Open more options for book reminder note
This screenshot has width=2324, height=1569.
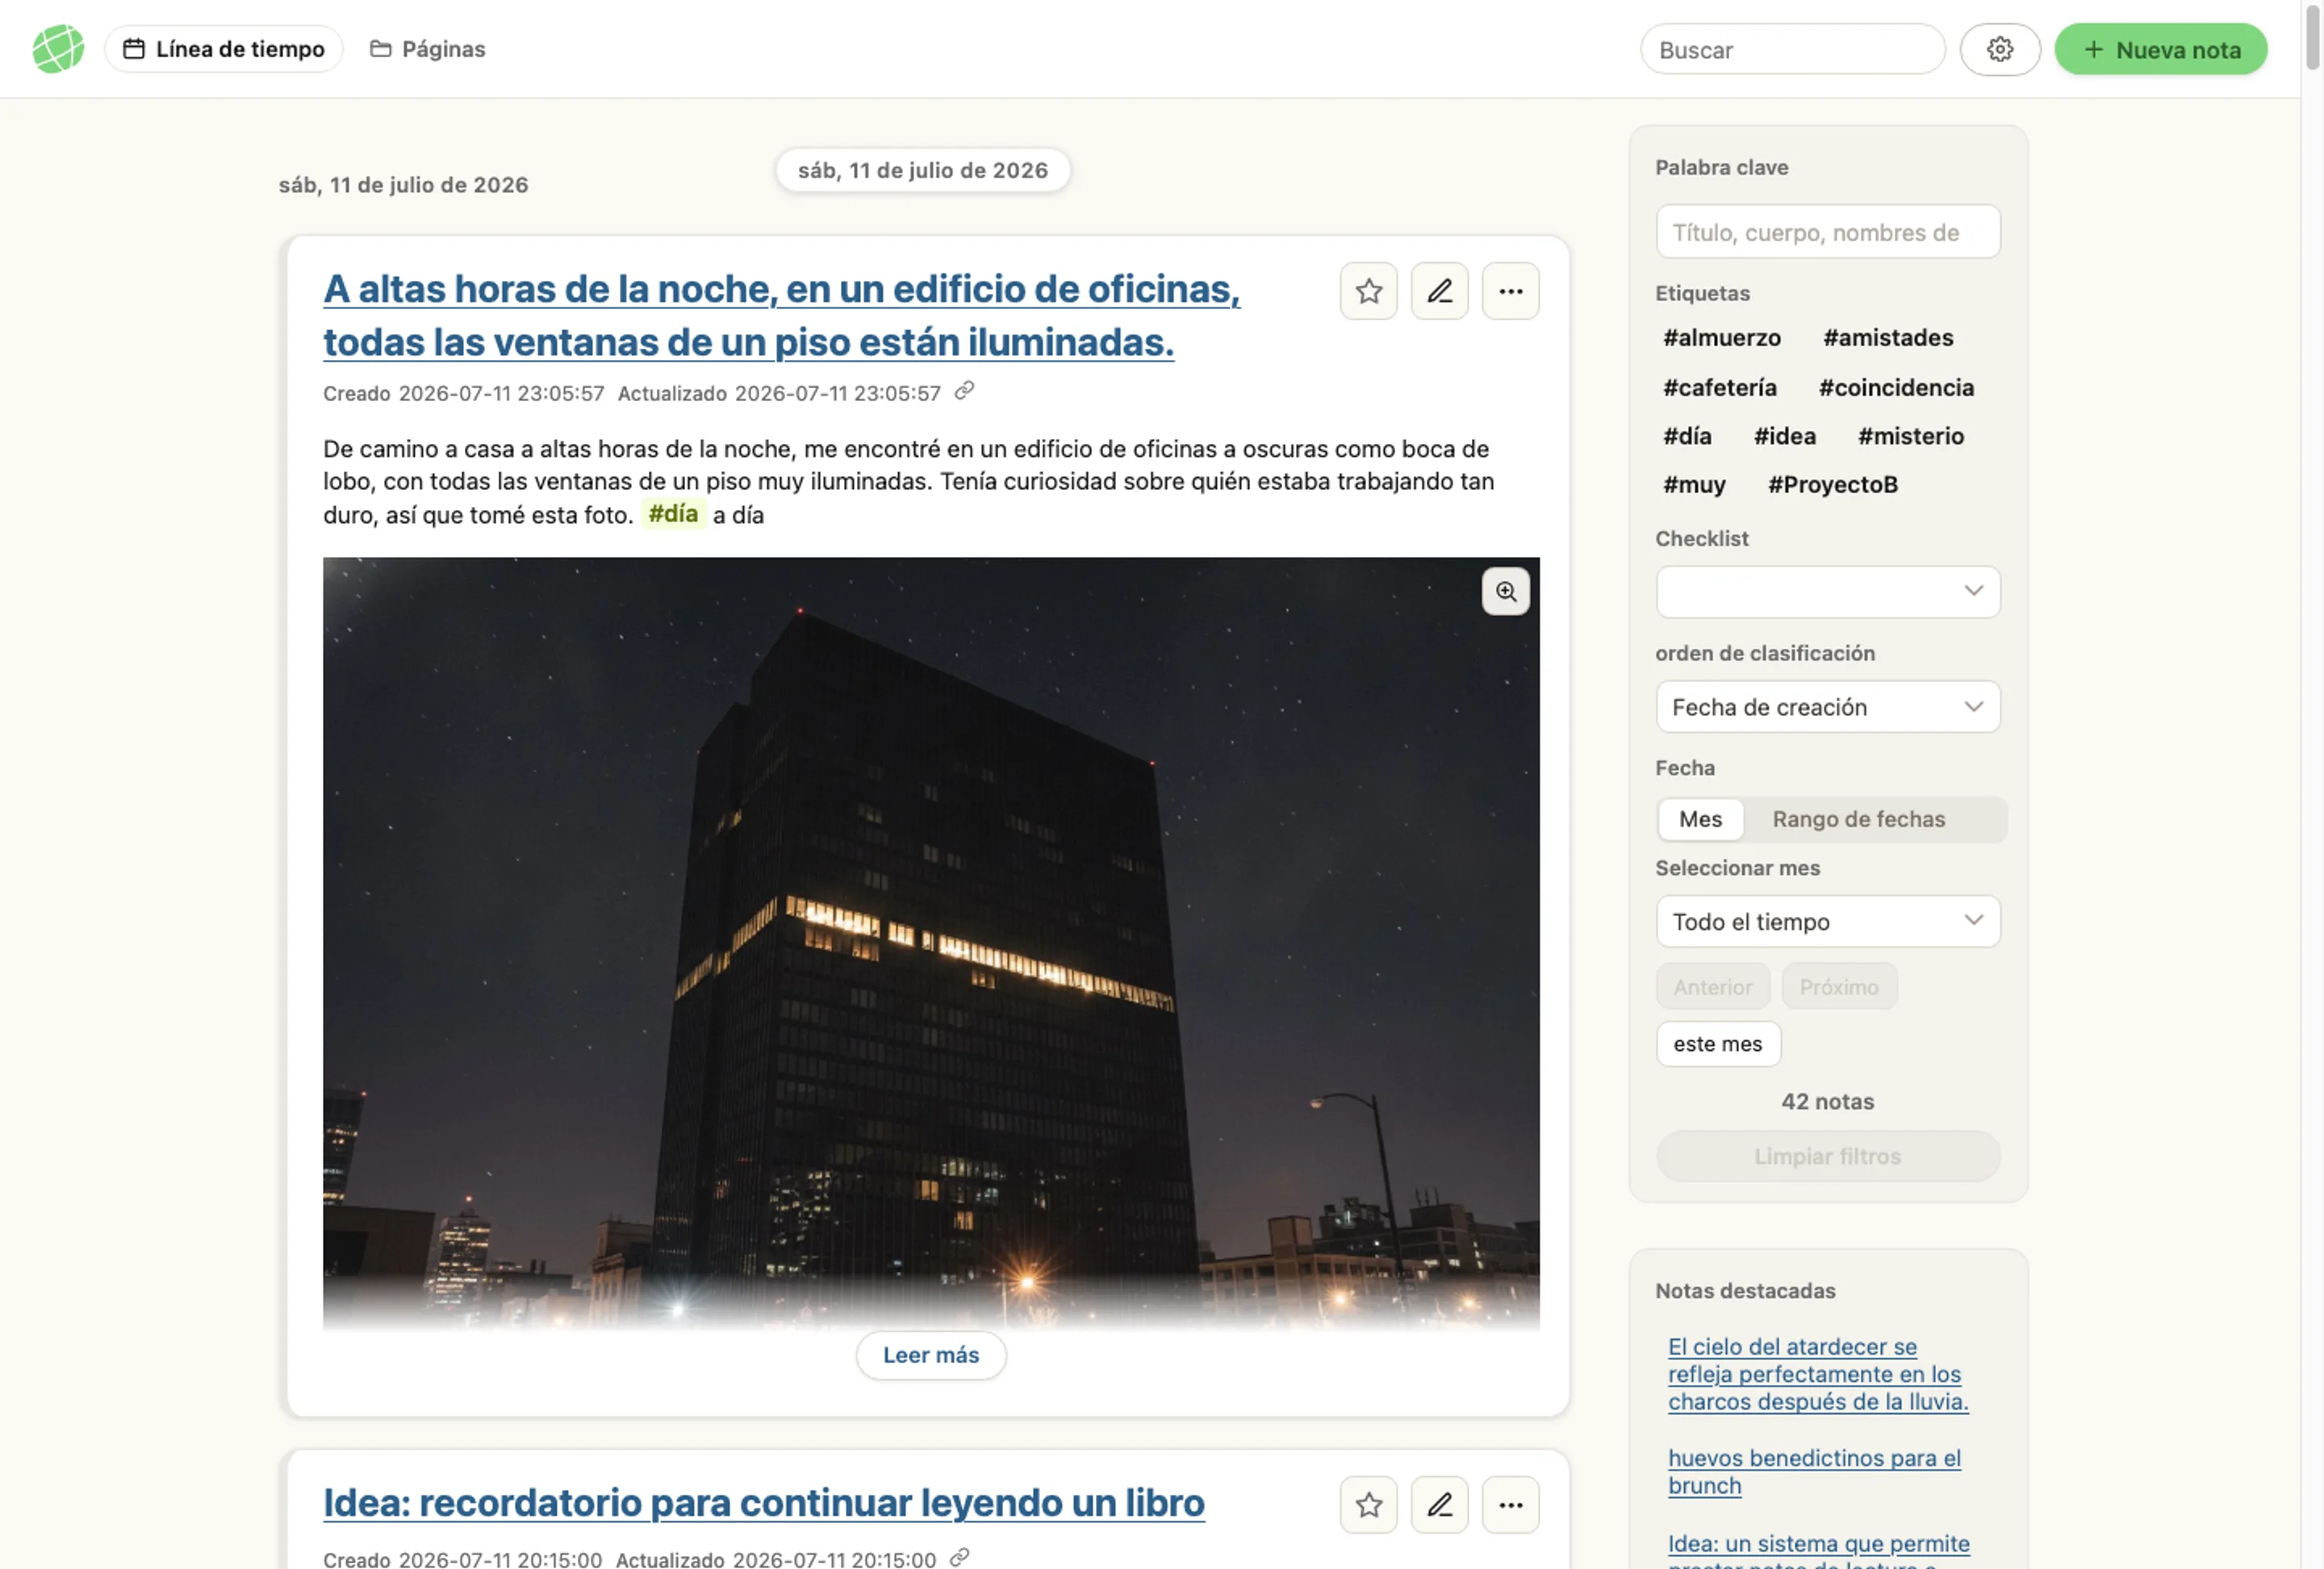click(x=1510, y=1505)
